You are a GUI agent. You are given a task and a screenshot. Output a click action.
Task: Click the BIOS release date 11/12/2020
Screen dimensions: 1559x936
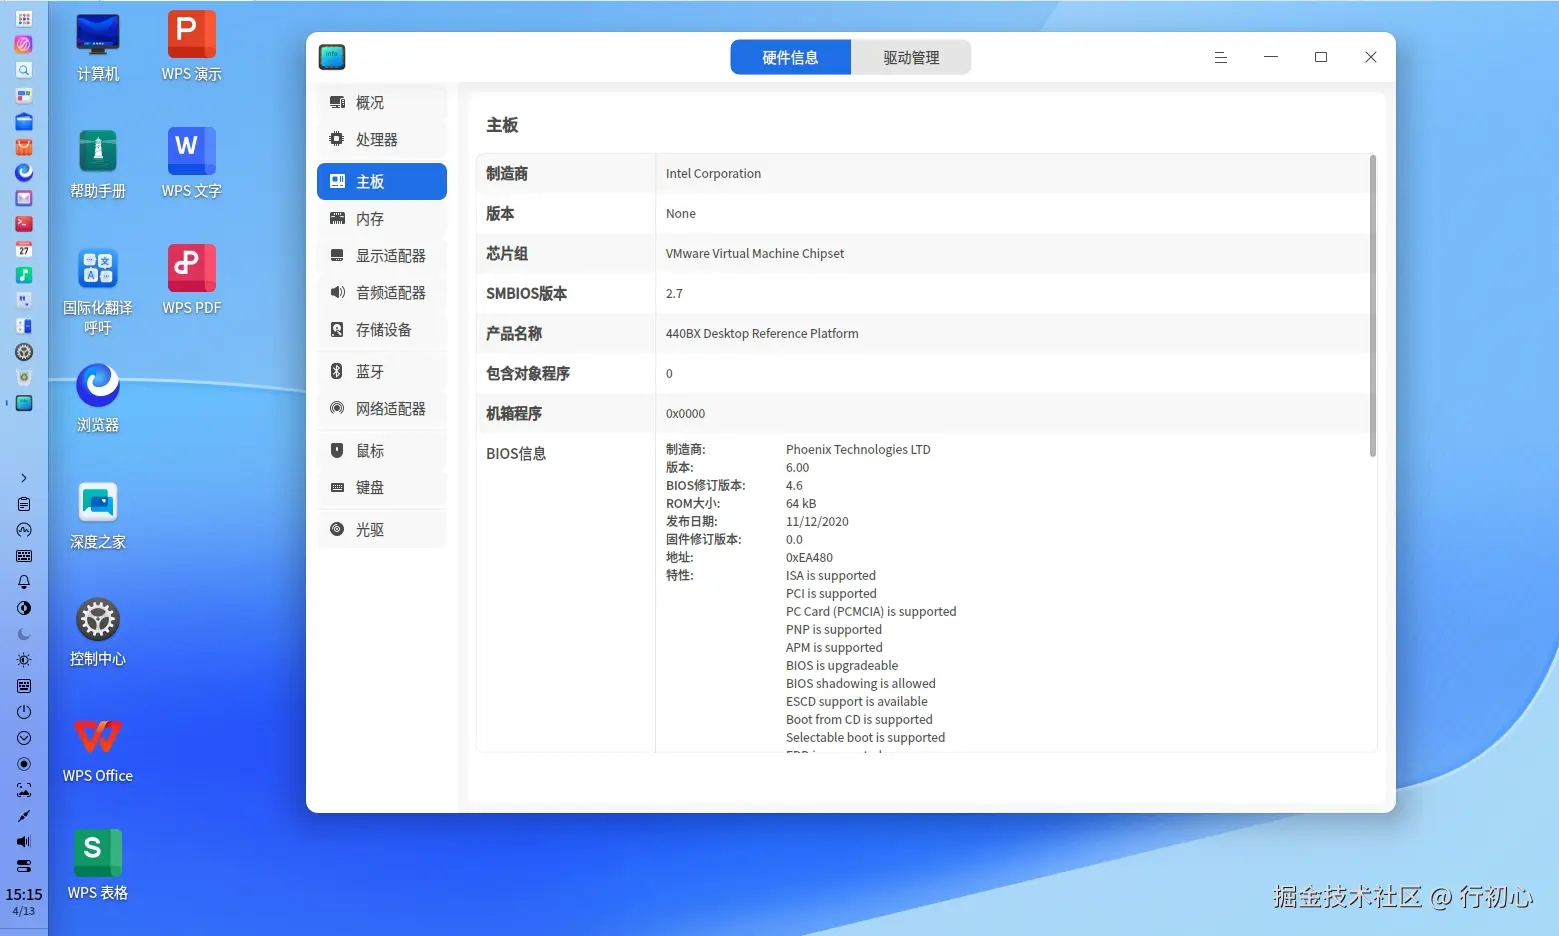click(x=817, y=522)
